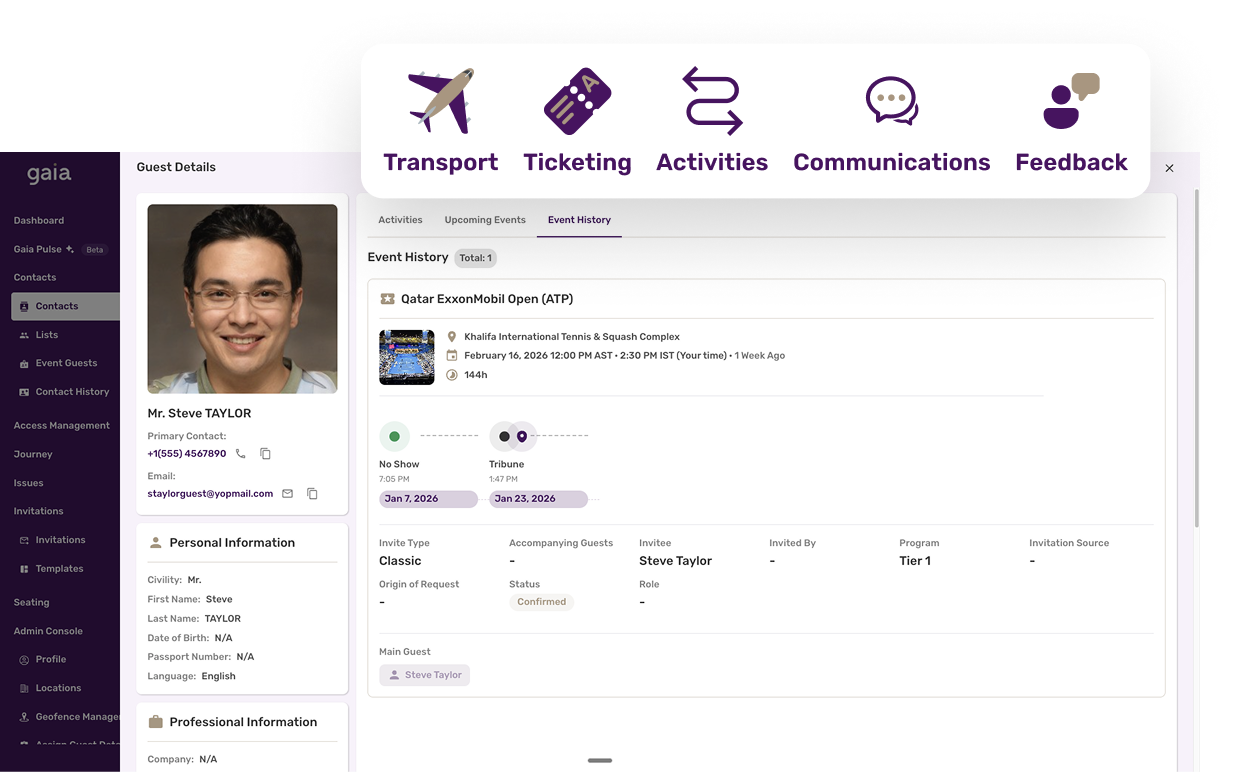The width and height of the screenshot is (1233, 772).
Task: Click the Qatar ExxonMobil Open event thumbnail
Action: tap(407, 357)
